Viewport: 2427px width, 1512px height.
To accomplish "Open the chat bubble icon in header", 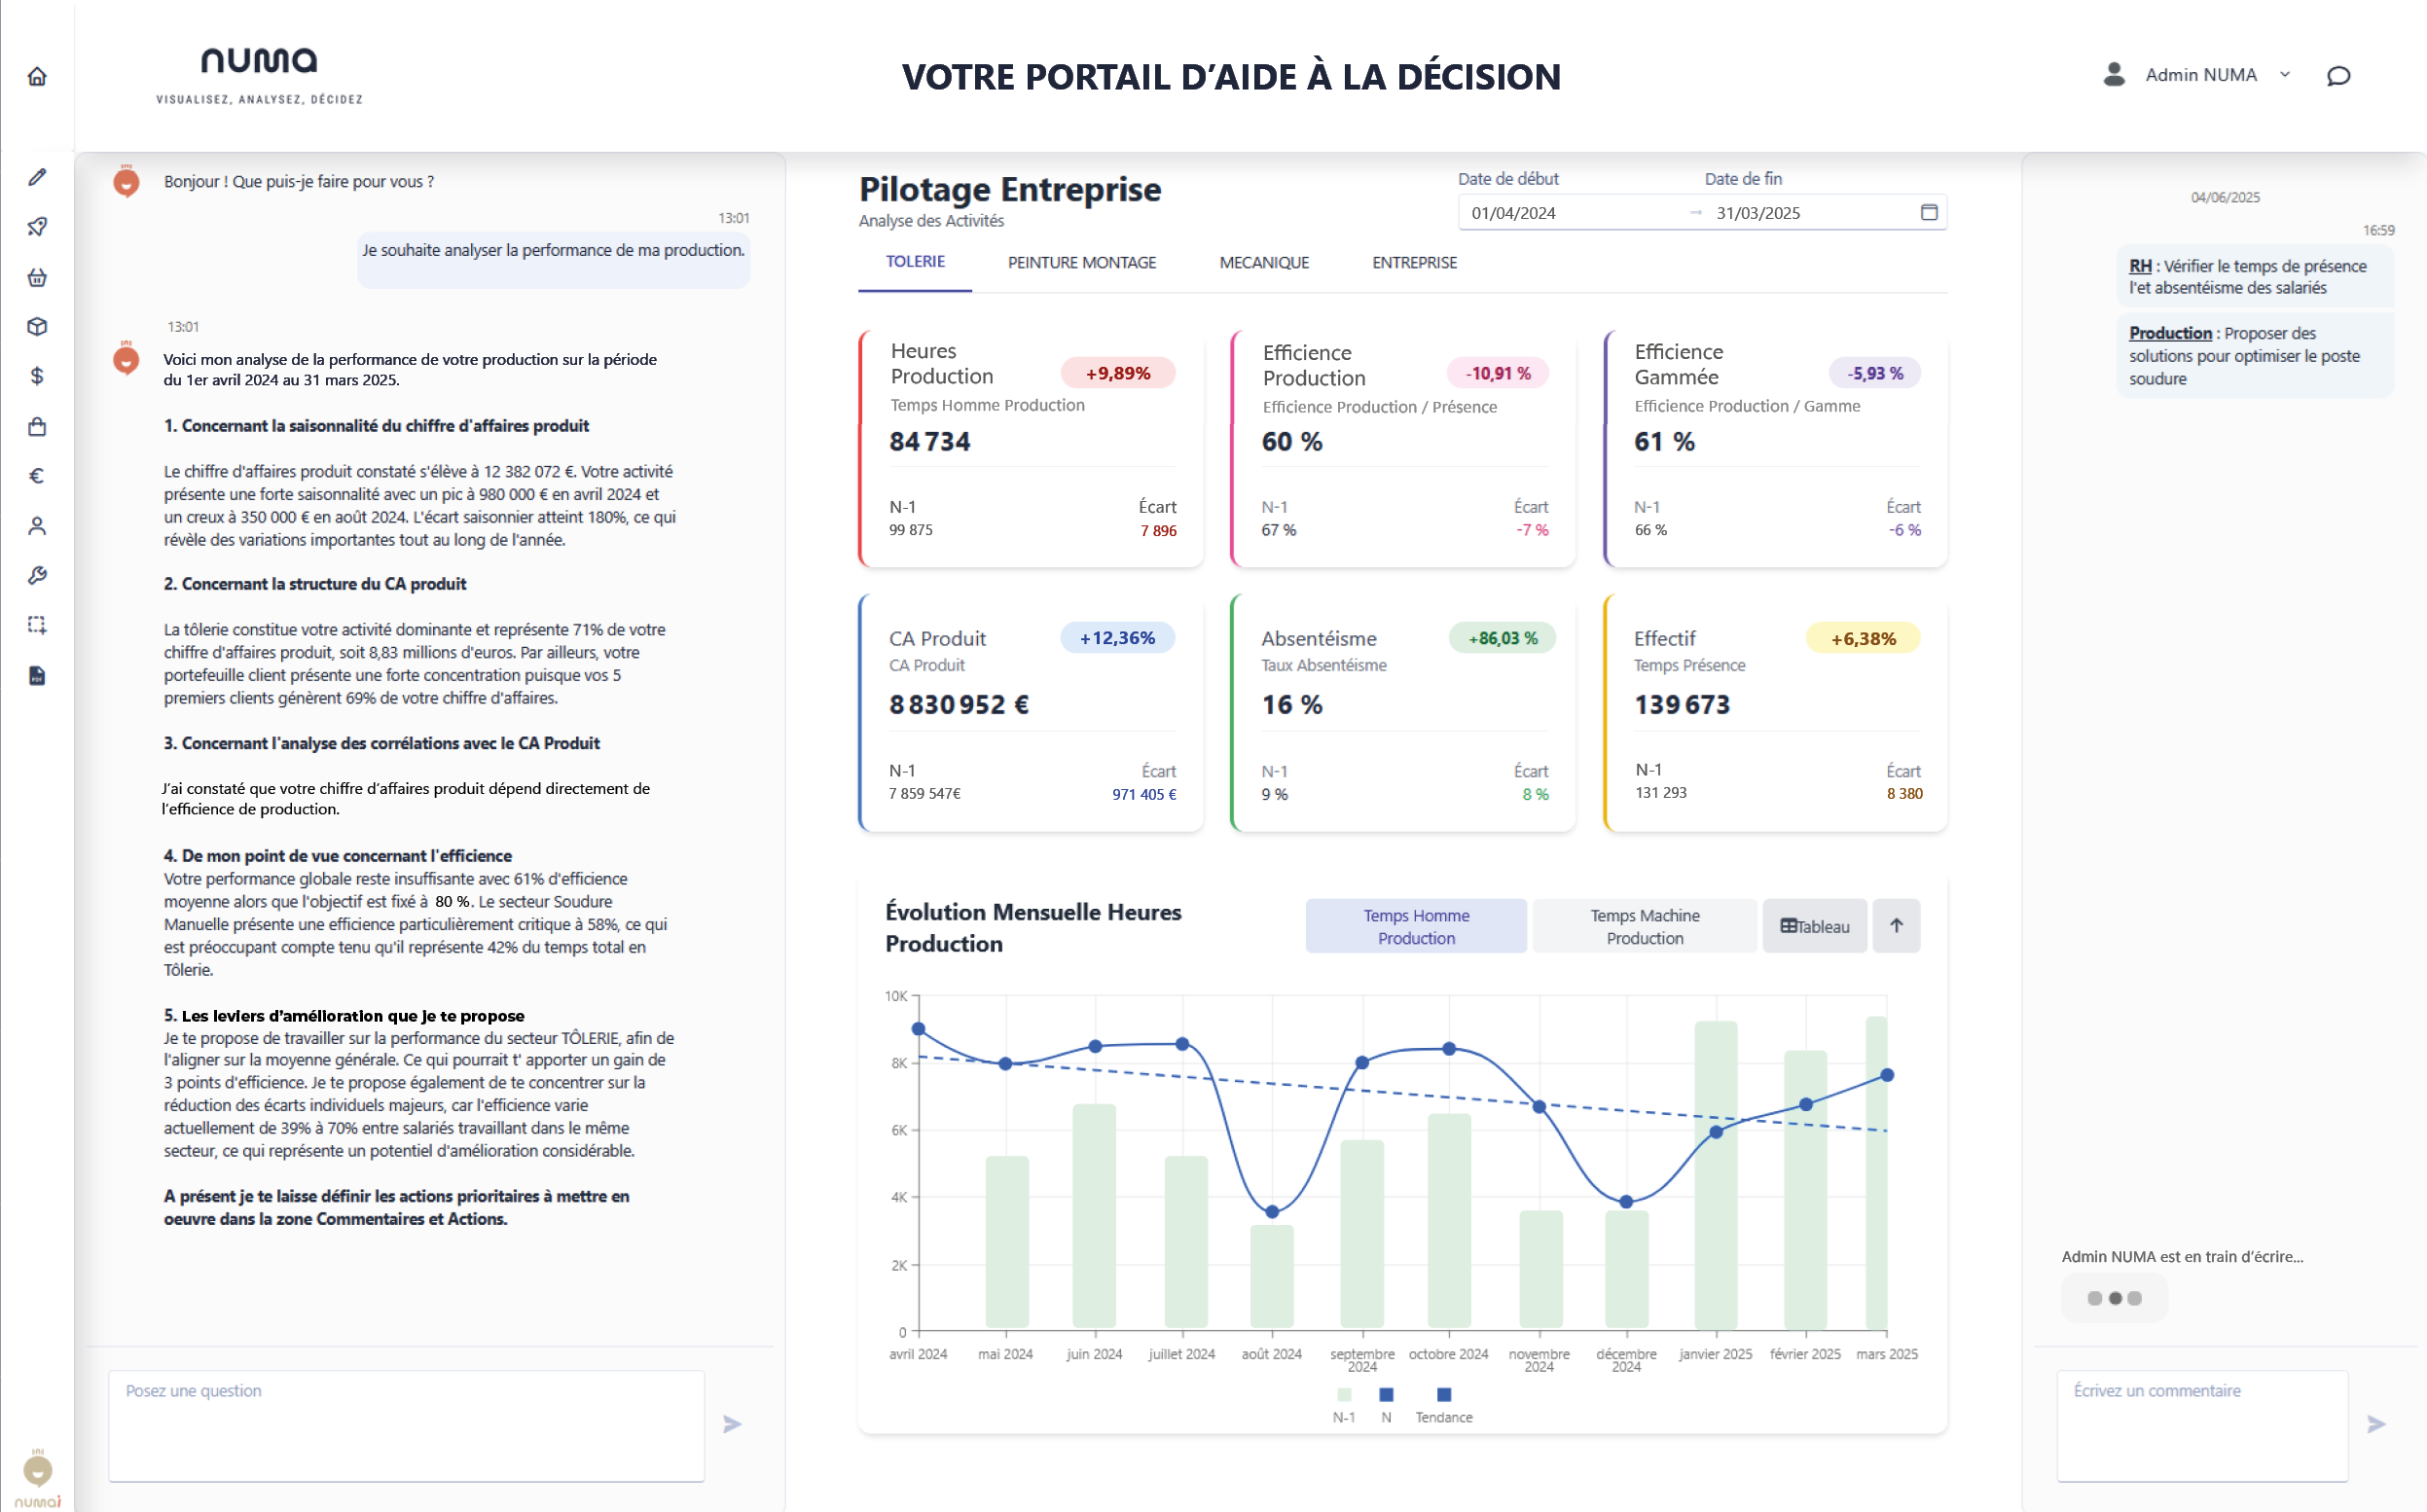I will coord(2338,76).
